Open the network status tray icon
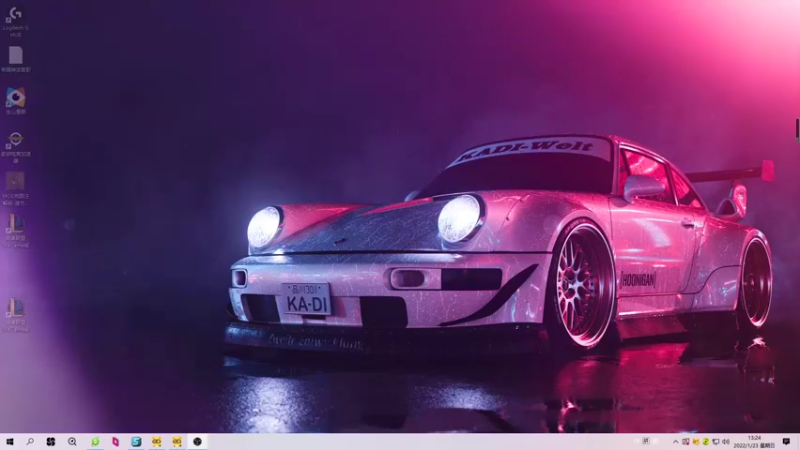The width and height of the screenshot is (800, 450). point(716,442)
